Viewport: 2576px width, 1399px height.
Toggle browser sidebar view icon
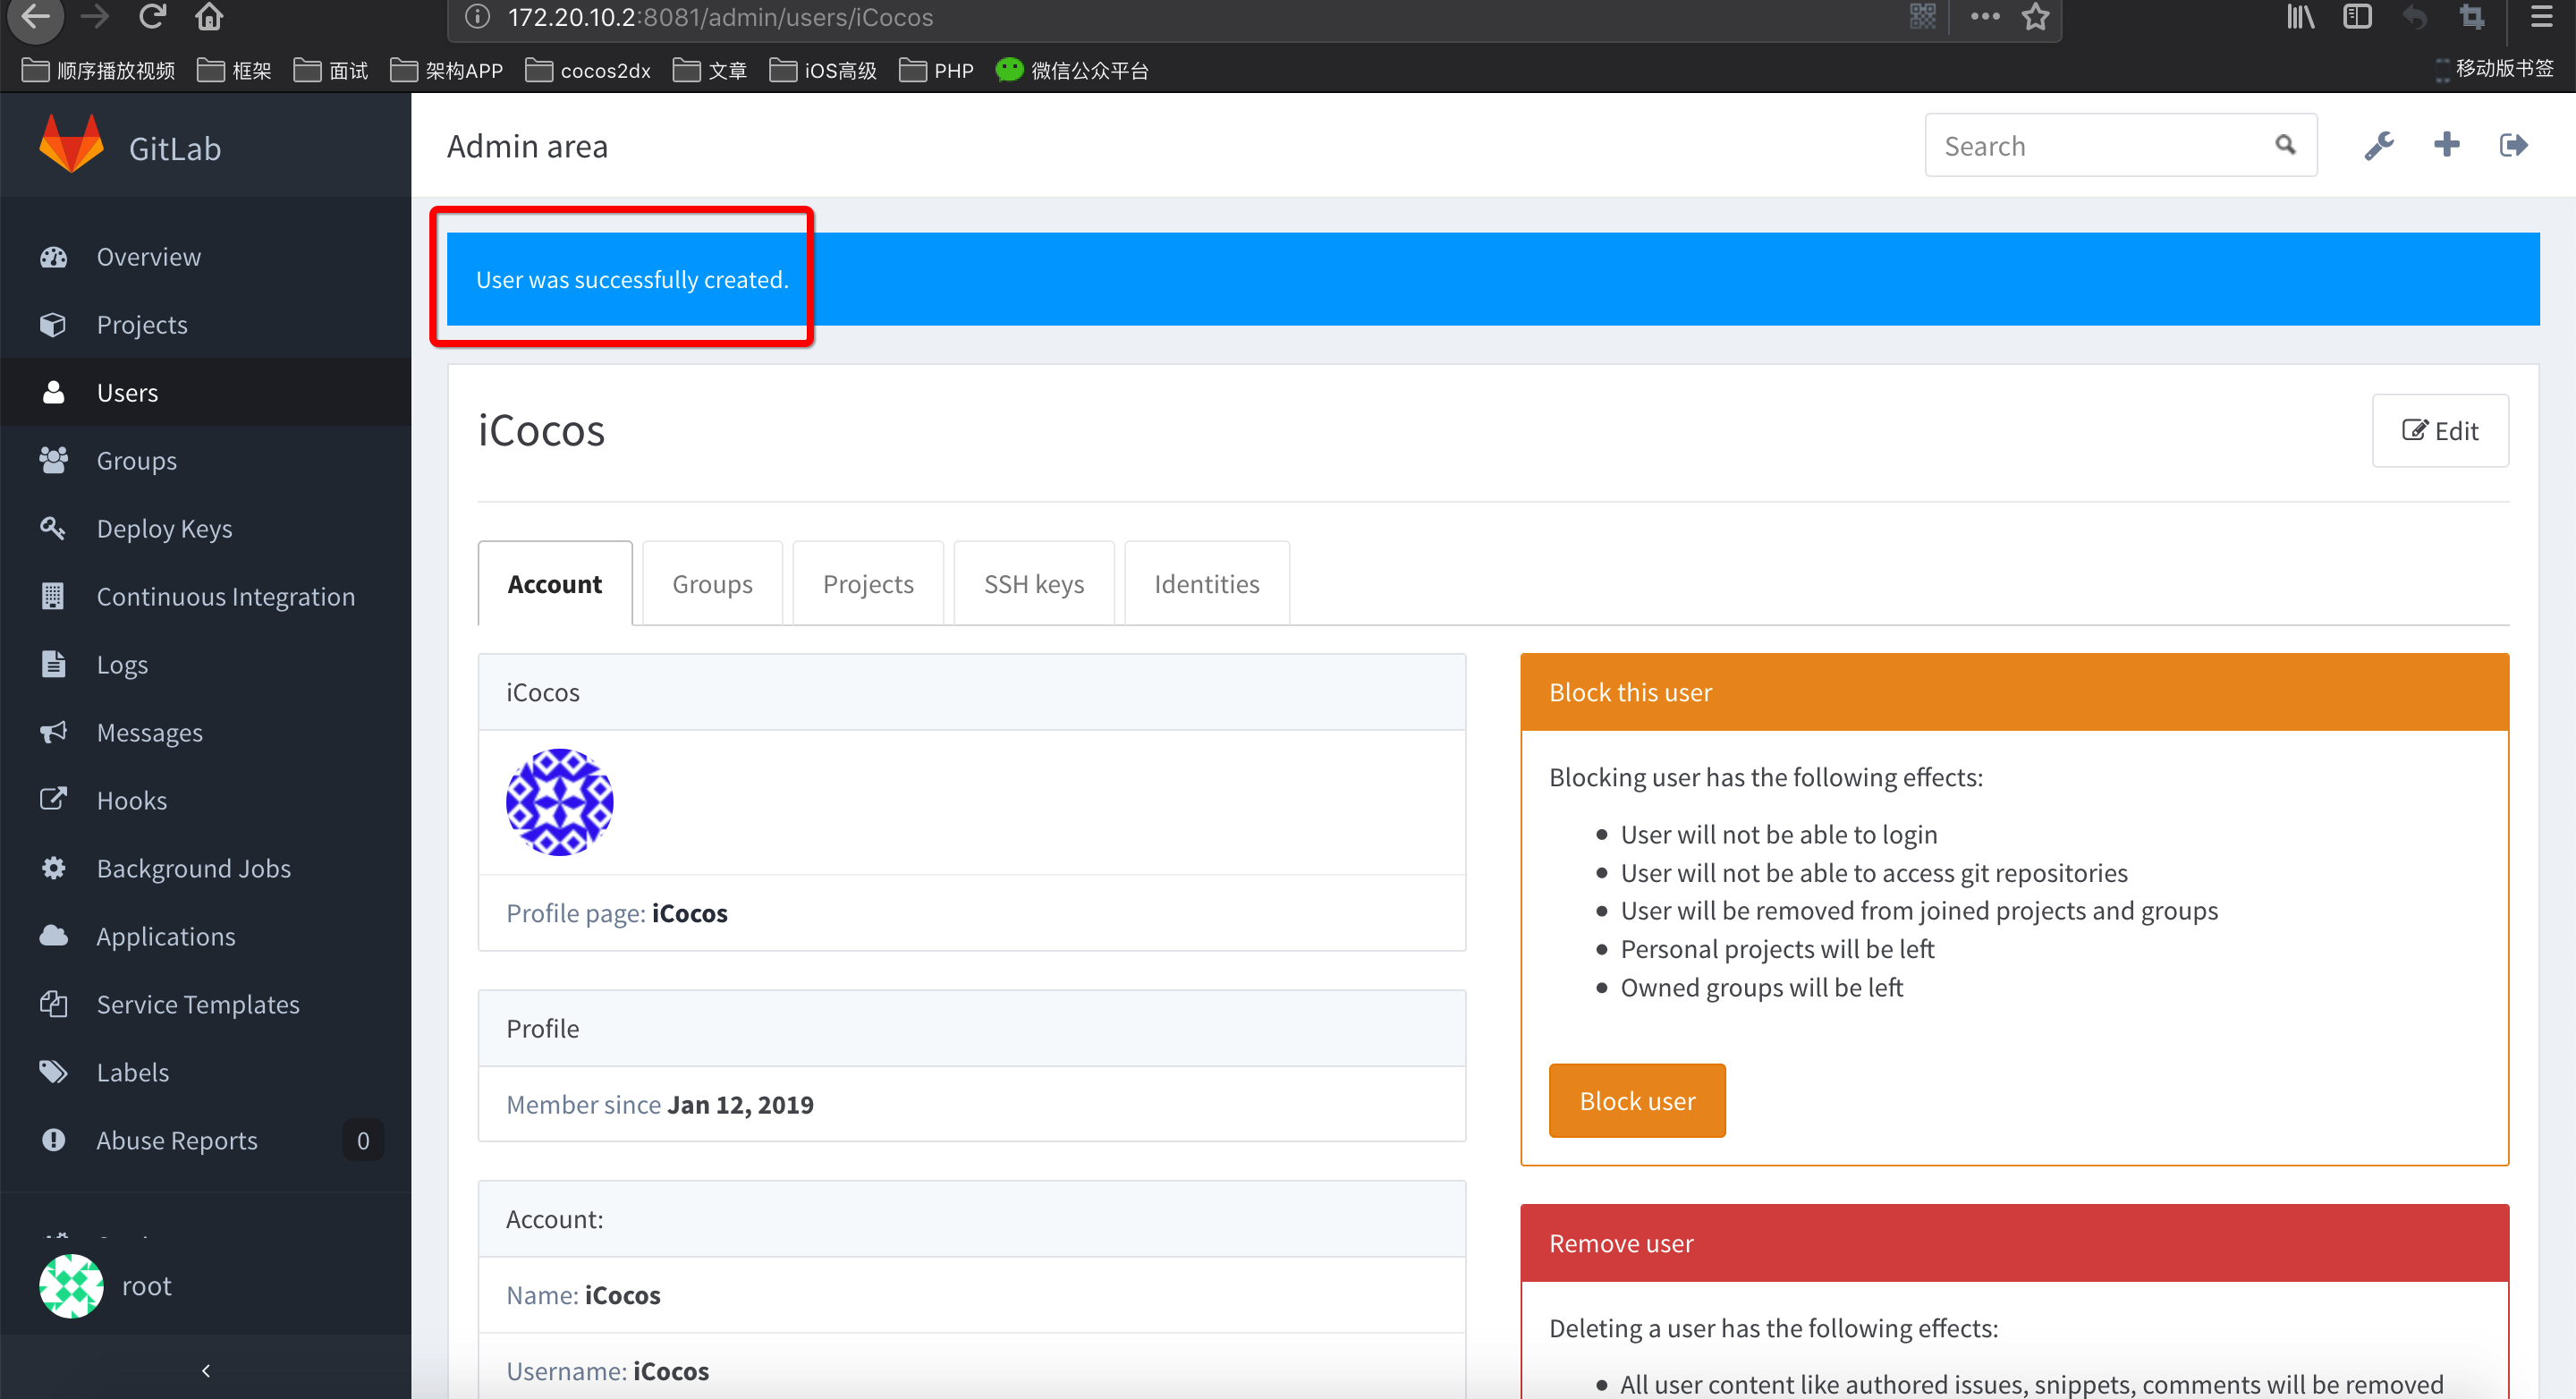[x=2356, y=17]
